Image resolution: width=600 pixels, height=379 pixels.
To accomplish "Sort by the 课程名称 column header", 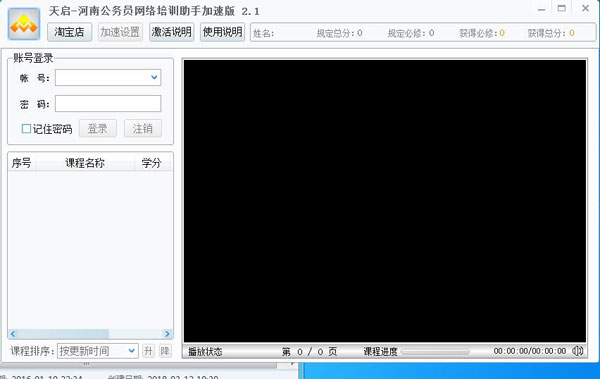I will coord(85,163).
